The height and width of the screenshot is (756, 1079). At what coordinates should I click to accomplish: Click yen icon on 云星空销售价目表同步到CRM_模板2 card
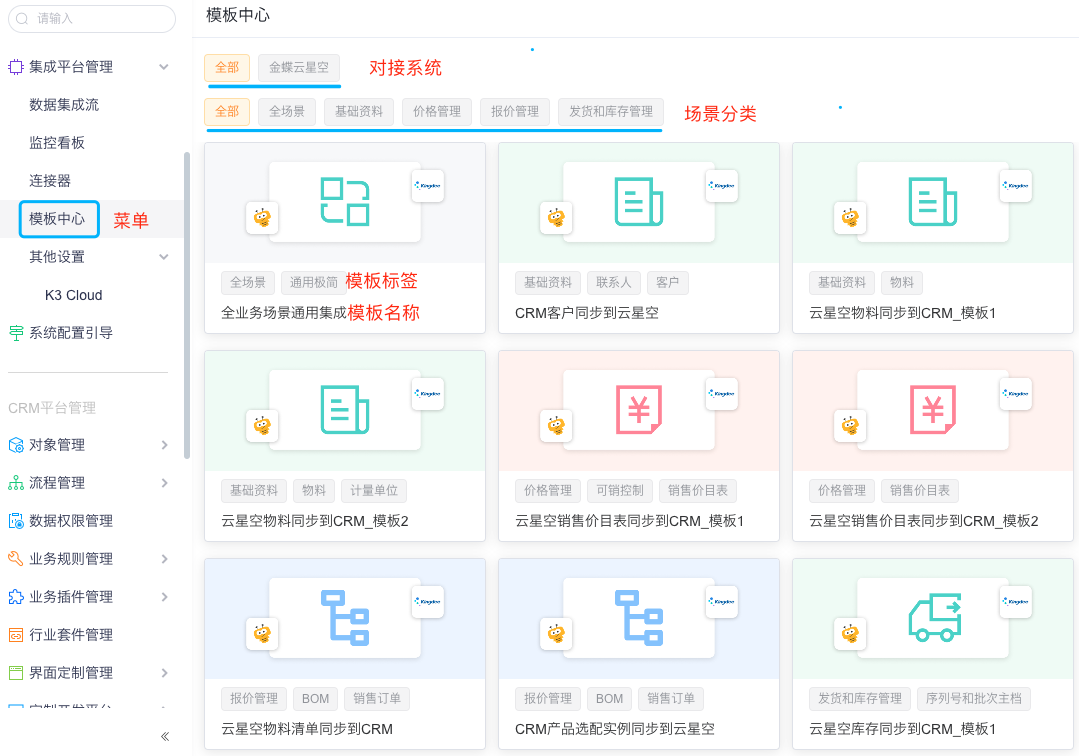point(932,409)
